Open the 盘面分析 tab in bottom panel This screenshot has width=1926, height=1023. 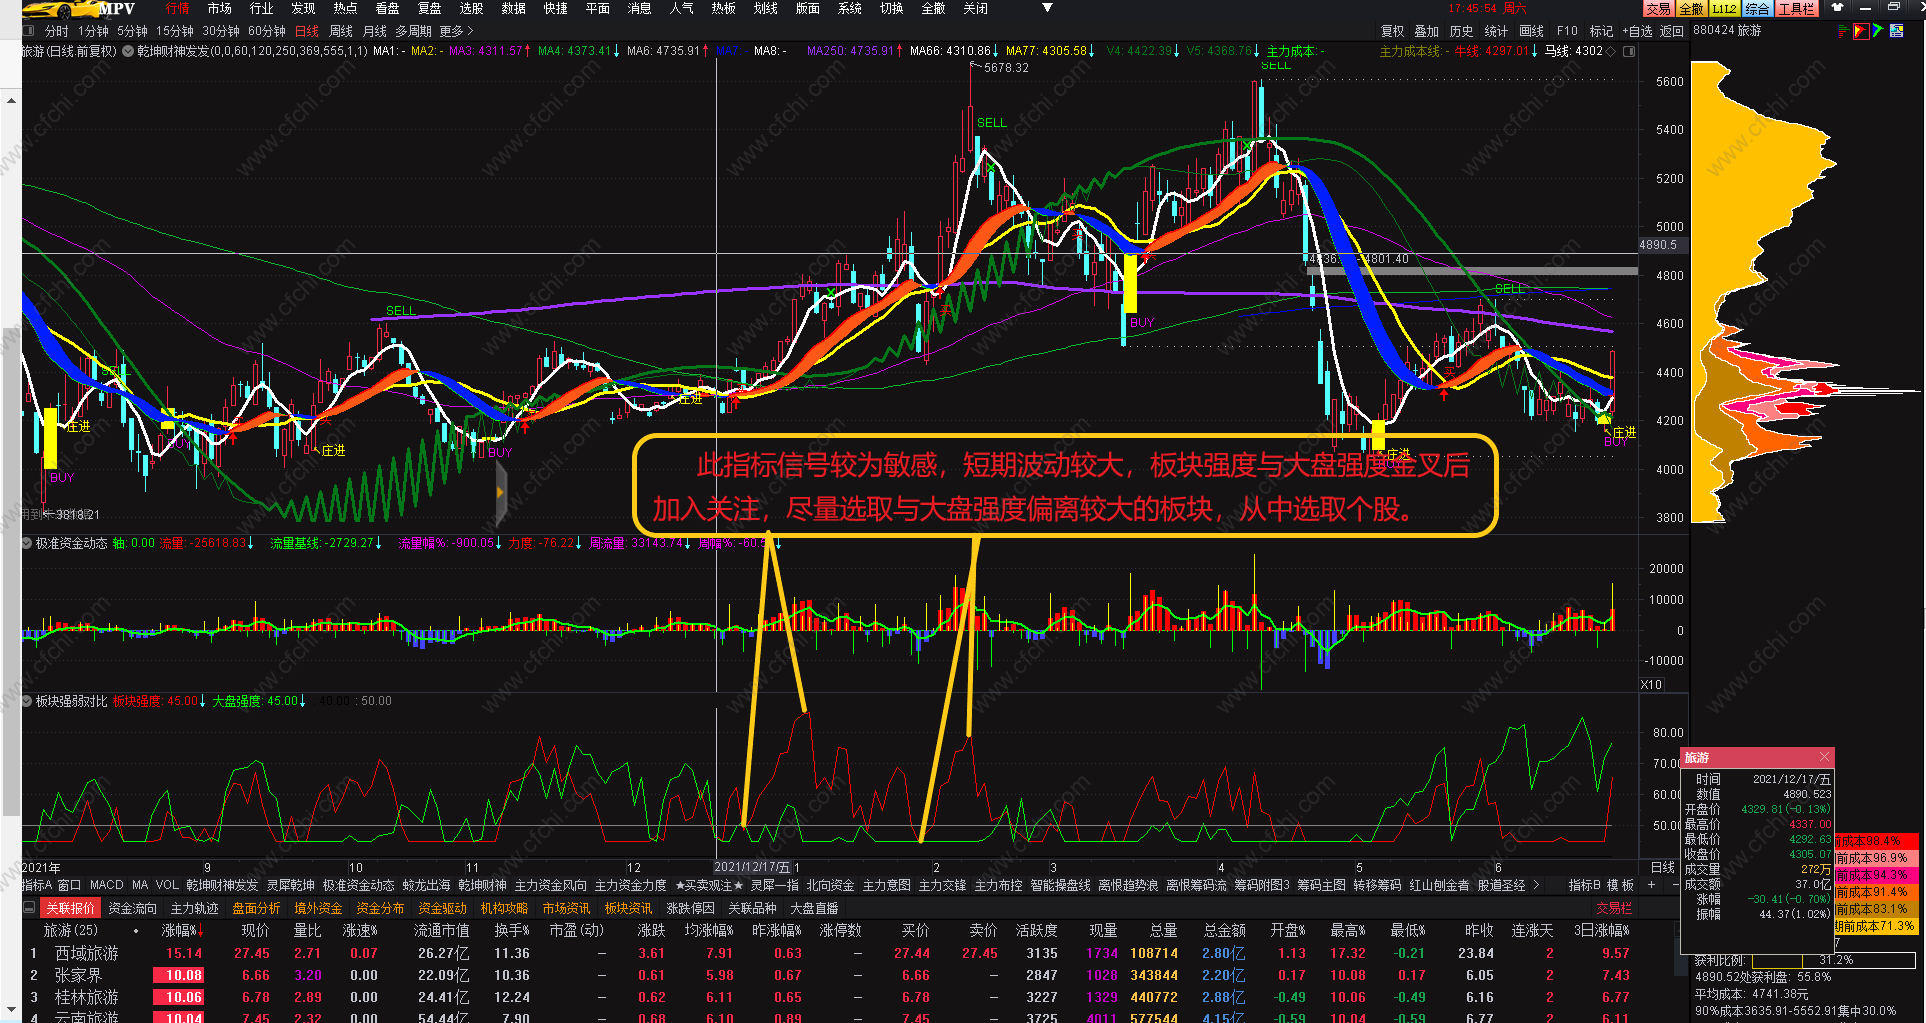257,908
